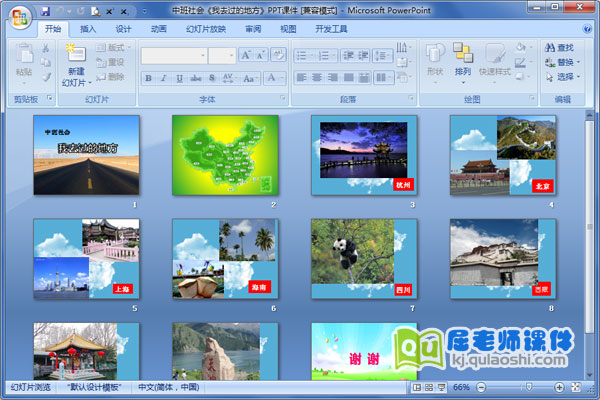Expand Customize Quick Access Toolbar arrow
Viewport: 600px width, 400px height.
coord(144,11)
